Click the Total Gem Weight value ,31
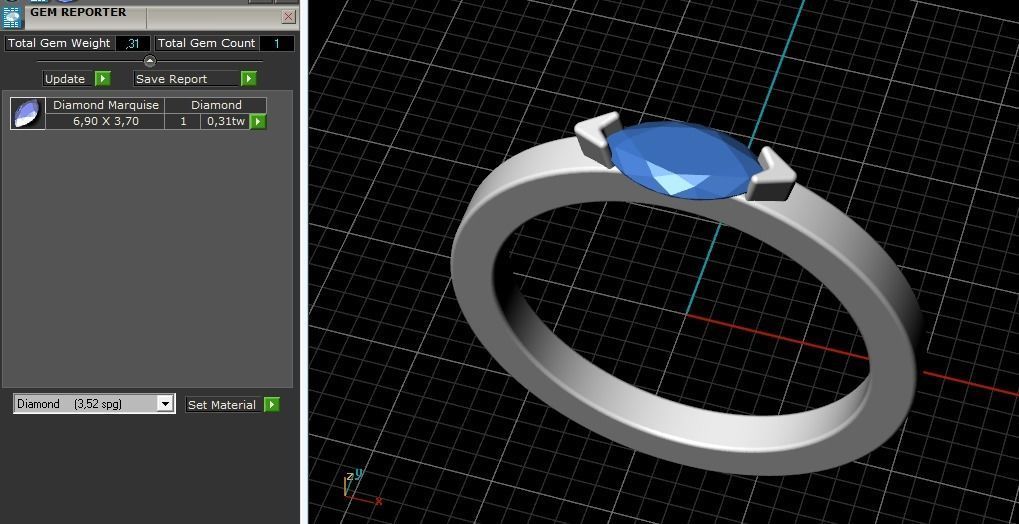The image size is (1019, 524). click(x=133, y=44)
